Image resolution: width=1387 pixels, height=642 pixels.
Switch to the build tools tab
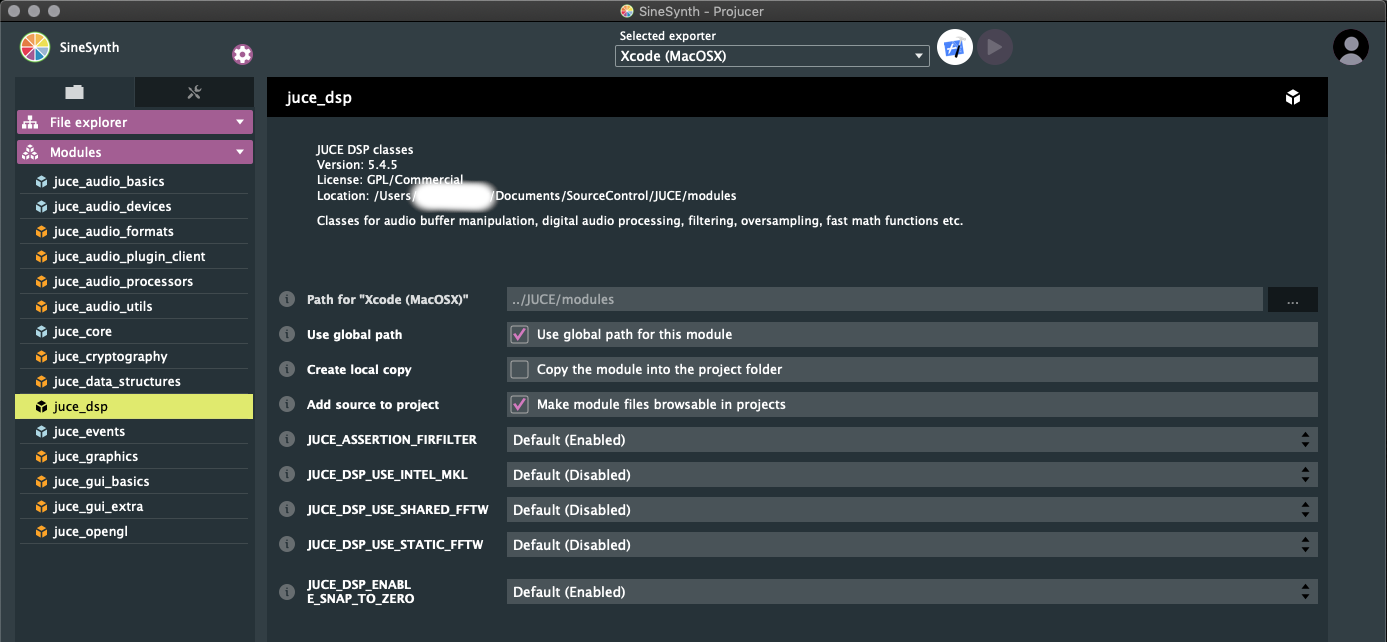(x=194, y=92)
